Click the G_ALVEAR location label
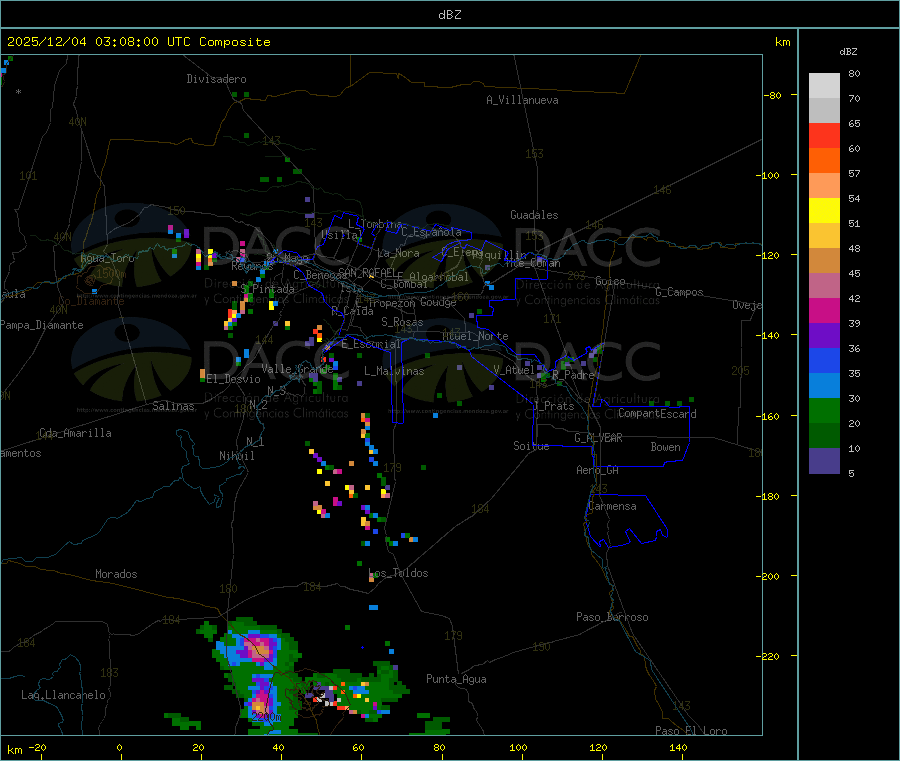 coord(599,438)
